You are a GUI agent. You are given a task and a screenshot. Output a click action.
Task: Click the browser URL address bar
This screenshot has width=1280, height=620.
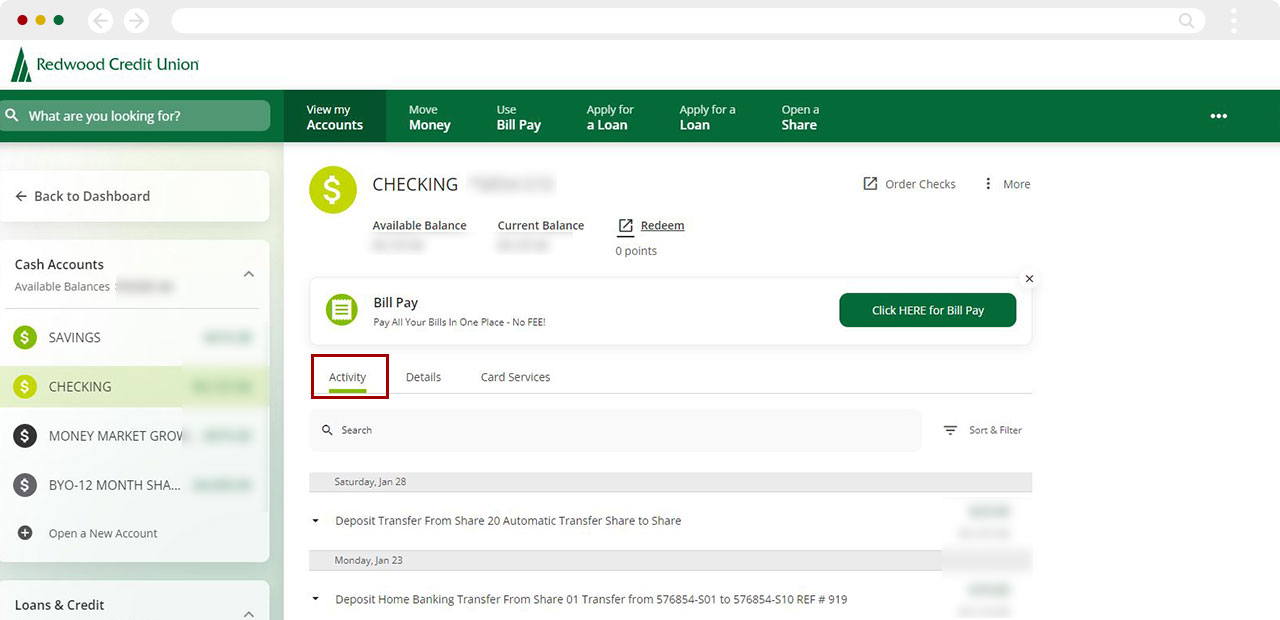(x=688, y=20)
